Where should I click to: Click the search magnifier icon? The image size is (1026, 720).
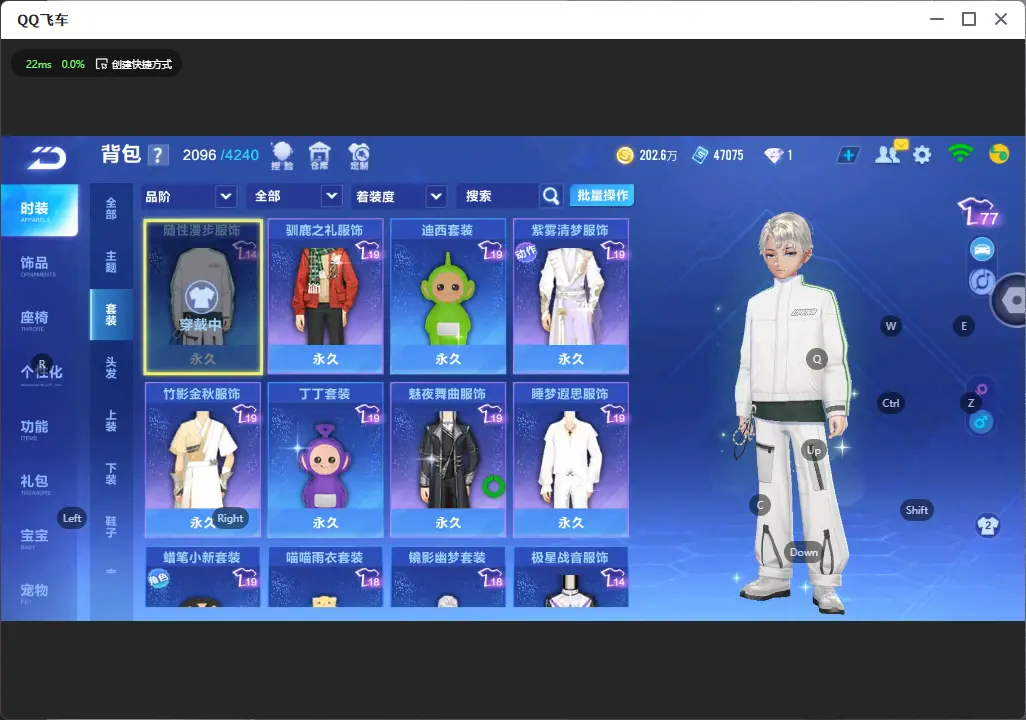(551, 196)
